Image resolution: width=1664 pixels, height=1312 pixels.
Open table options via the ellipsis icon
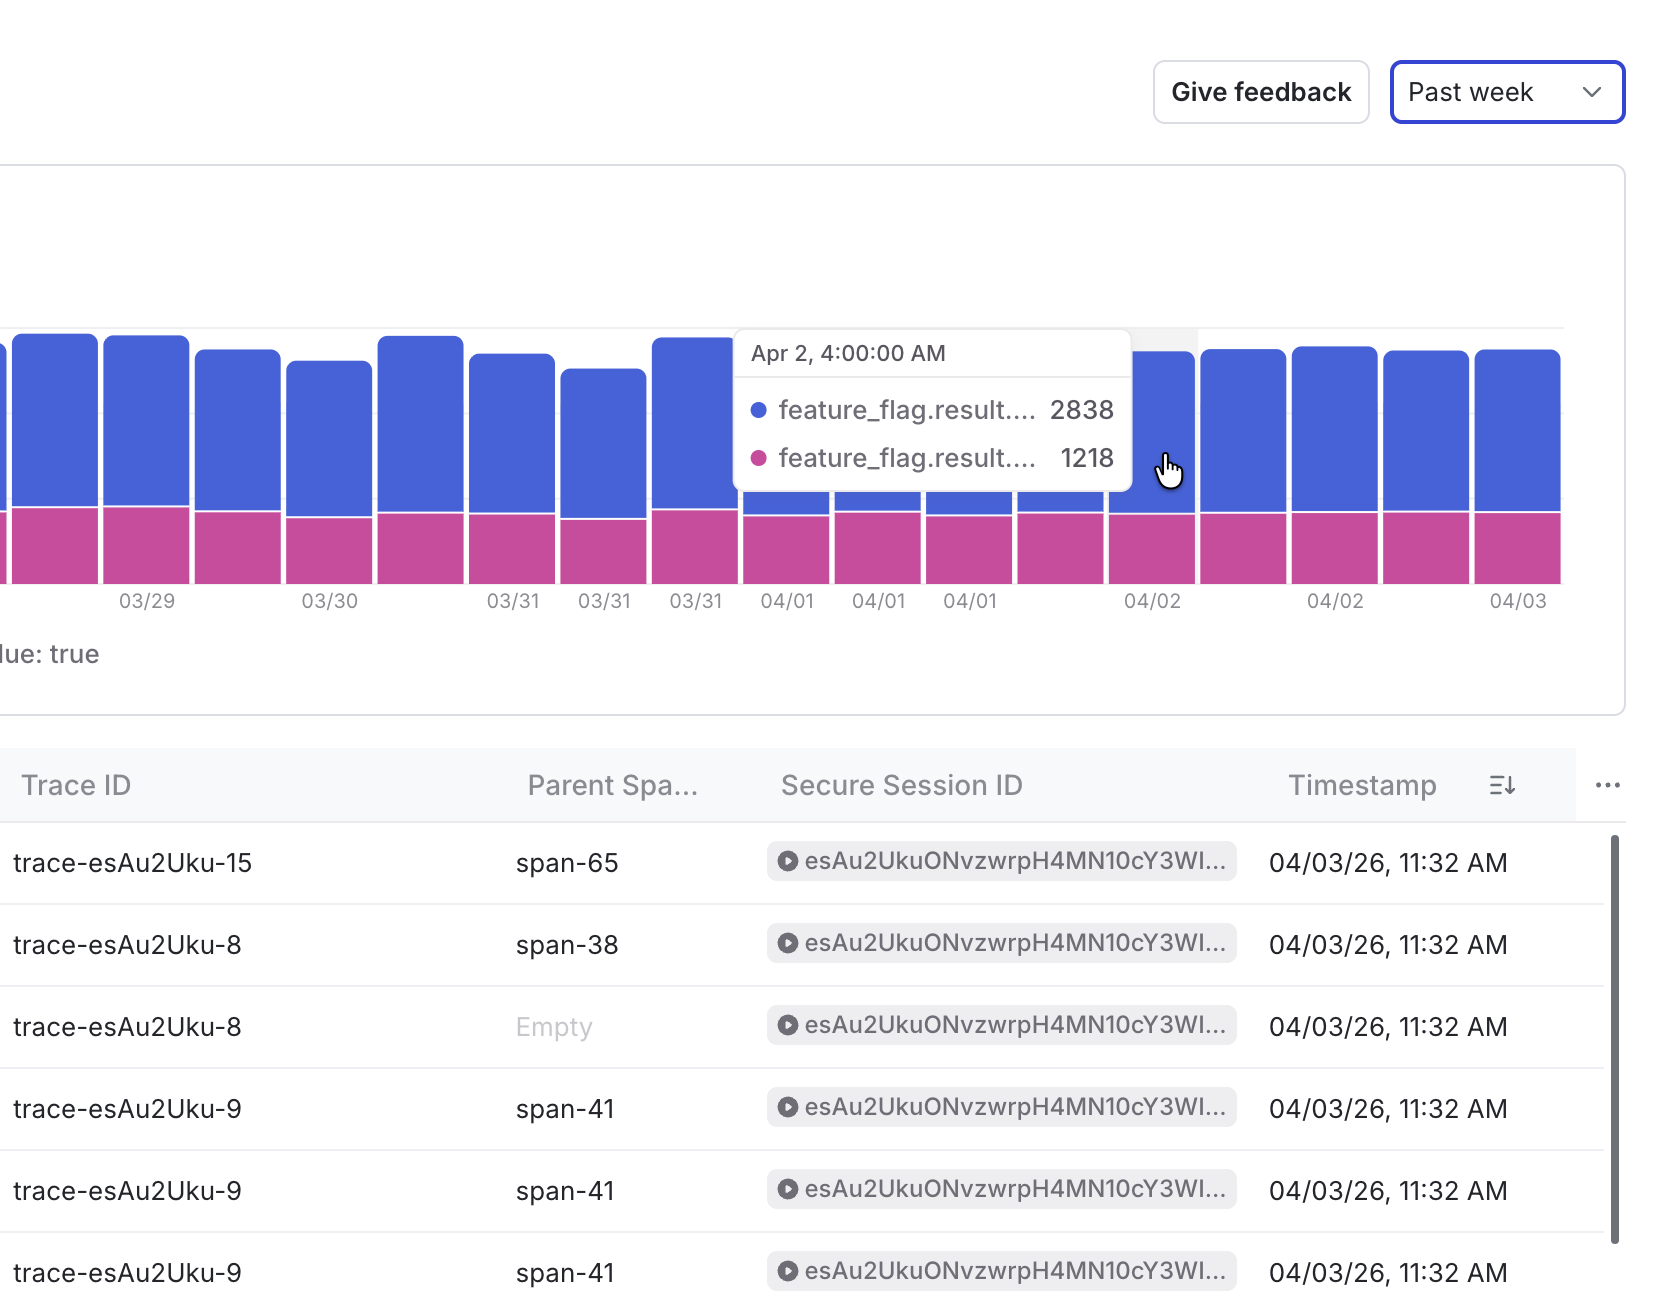(1607, 786)
